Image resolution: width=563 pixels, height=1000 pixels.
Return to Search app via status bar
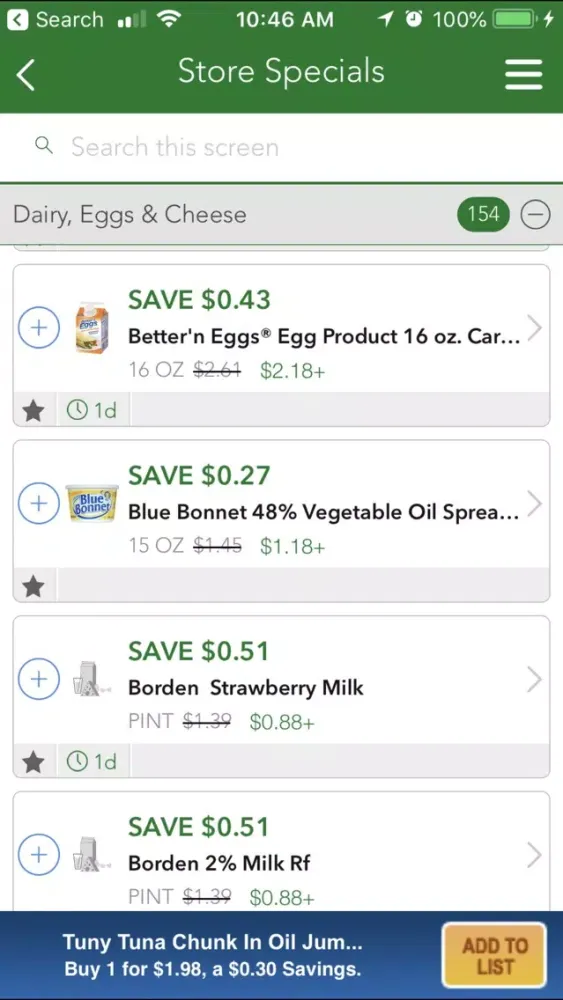(55, 20)
